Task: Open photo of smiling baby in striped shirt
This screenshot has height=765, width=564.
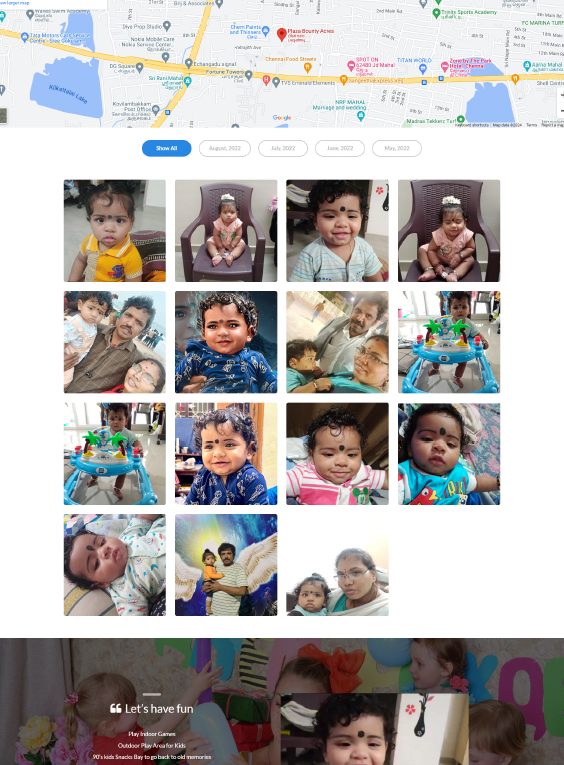Action: click(x=338, y=231)
